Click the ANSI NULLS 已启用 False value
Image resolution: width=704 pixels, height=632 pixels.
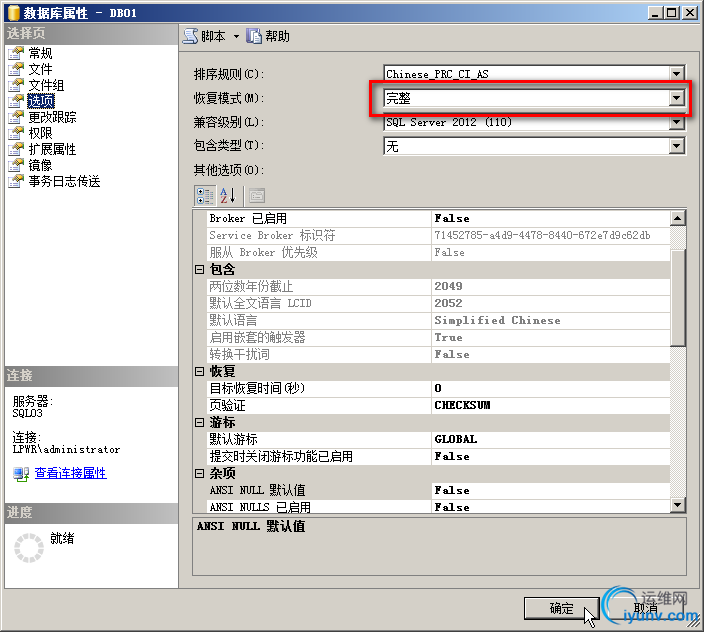pyautogui.click(x=550, y=507)
